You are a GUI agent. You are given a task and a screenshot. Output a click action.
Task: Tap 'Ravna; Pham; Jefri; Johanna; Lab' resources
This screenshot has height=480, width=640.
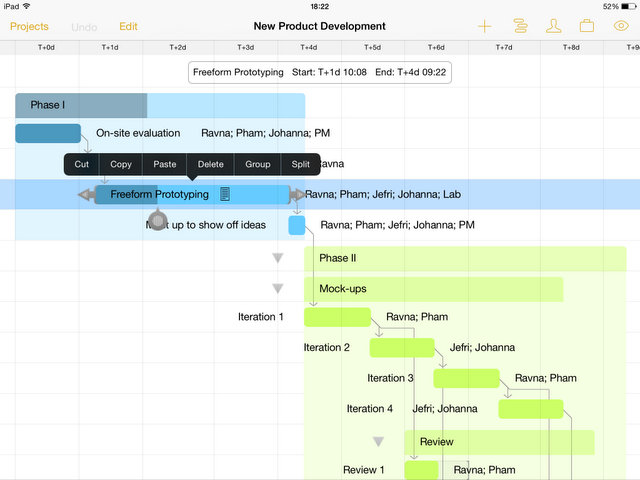point(383,194)
